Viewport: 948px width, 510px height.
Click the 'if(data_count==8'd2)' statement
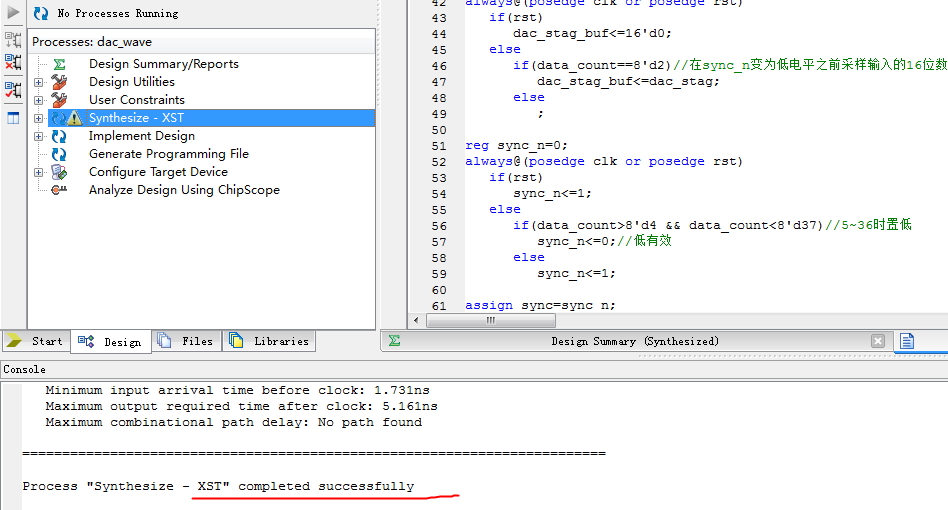click(592, 65)
